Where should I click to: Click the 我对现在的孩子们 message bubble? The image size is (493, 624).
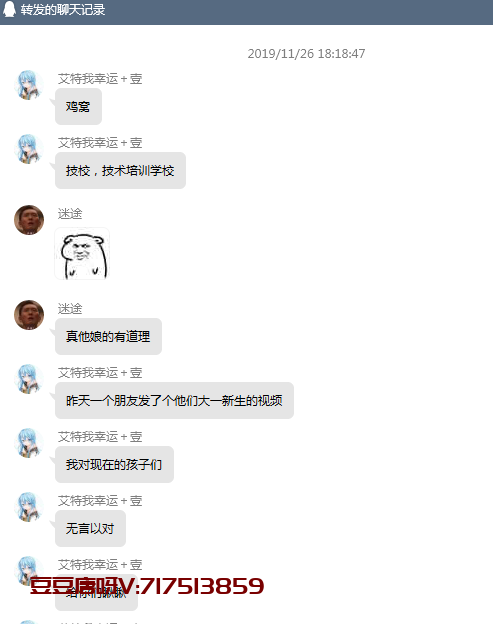pos(114,464)
